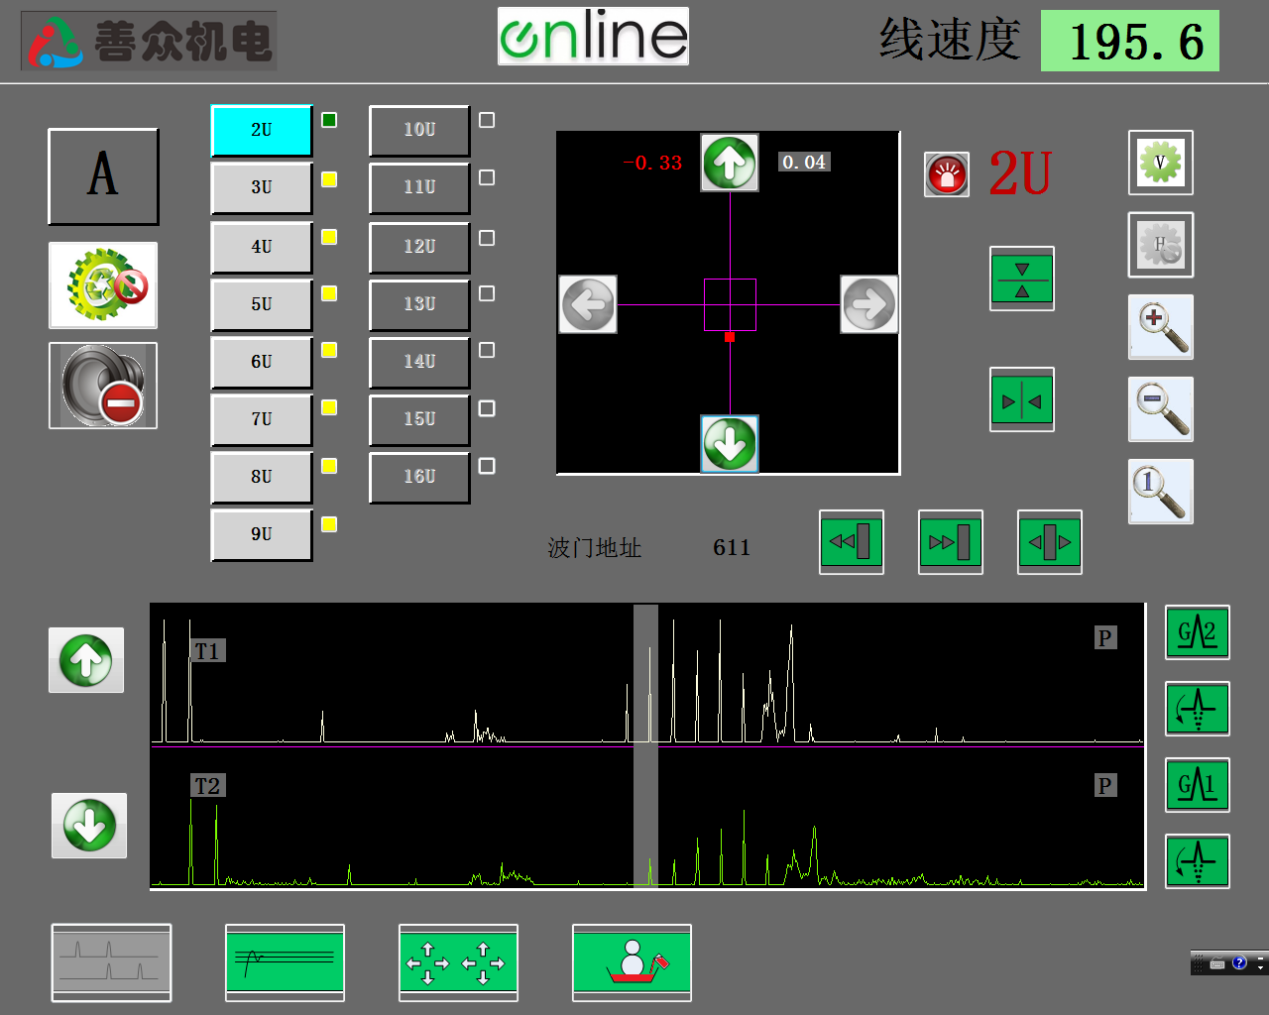Select the 12U unit button

click(419, 247)
